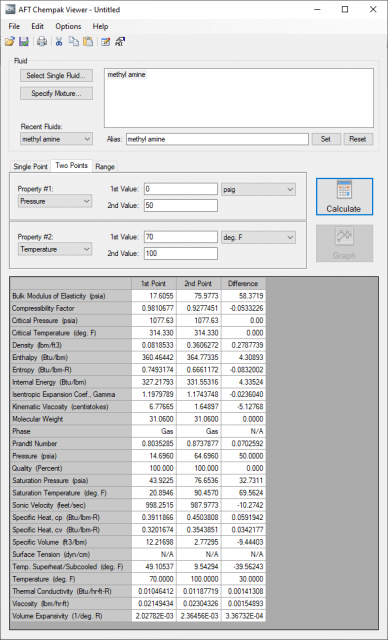Click the PSI units toolbar icon
The image size is (388, 640).
coord(120,41)
